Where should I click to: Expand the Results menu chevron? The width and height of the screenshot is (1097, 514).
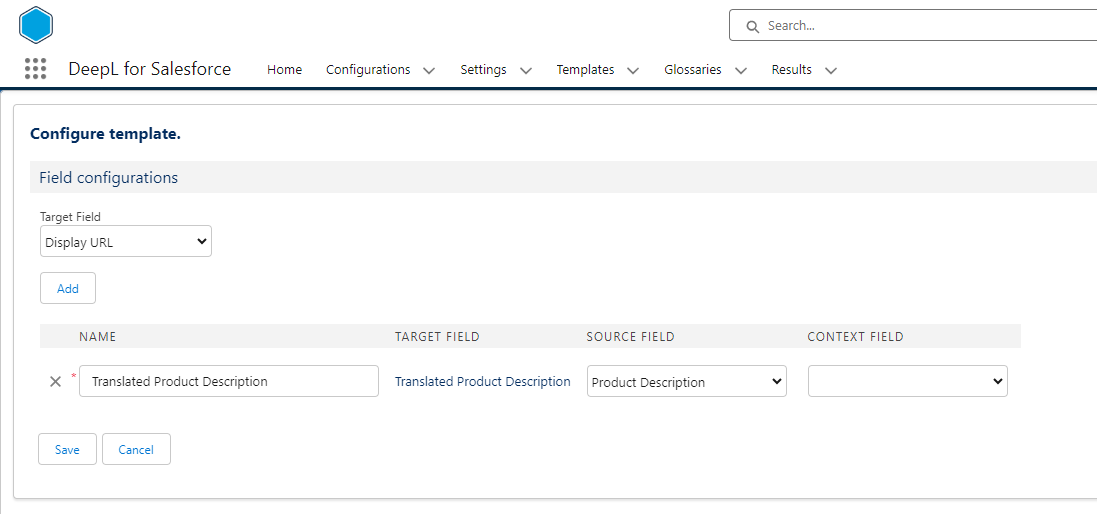[830, 70]
